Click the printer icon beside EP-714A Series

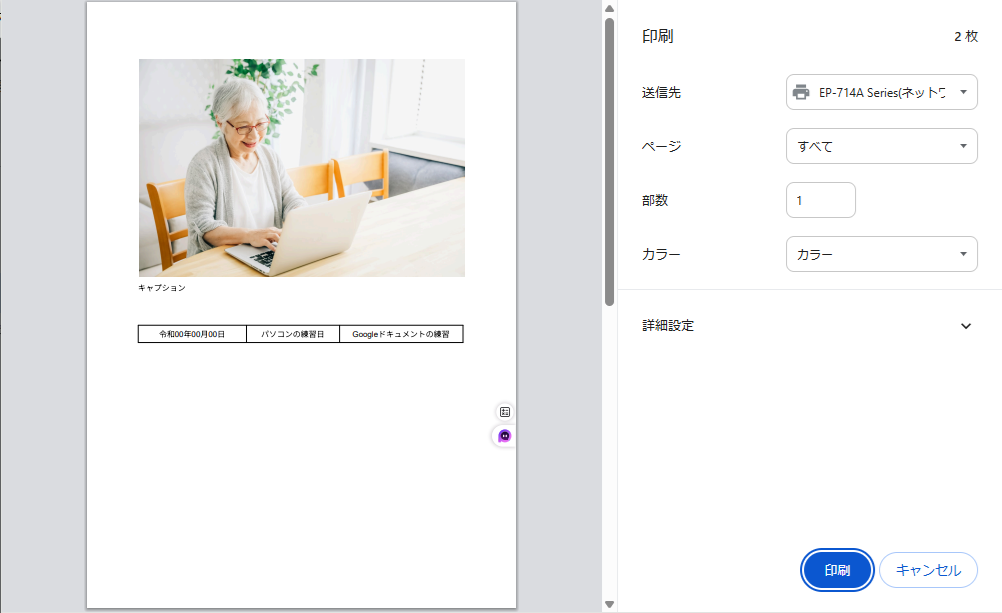click(x=803, y=92)
